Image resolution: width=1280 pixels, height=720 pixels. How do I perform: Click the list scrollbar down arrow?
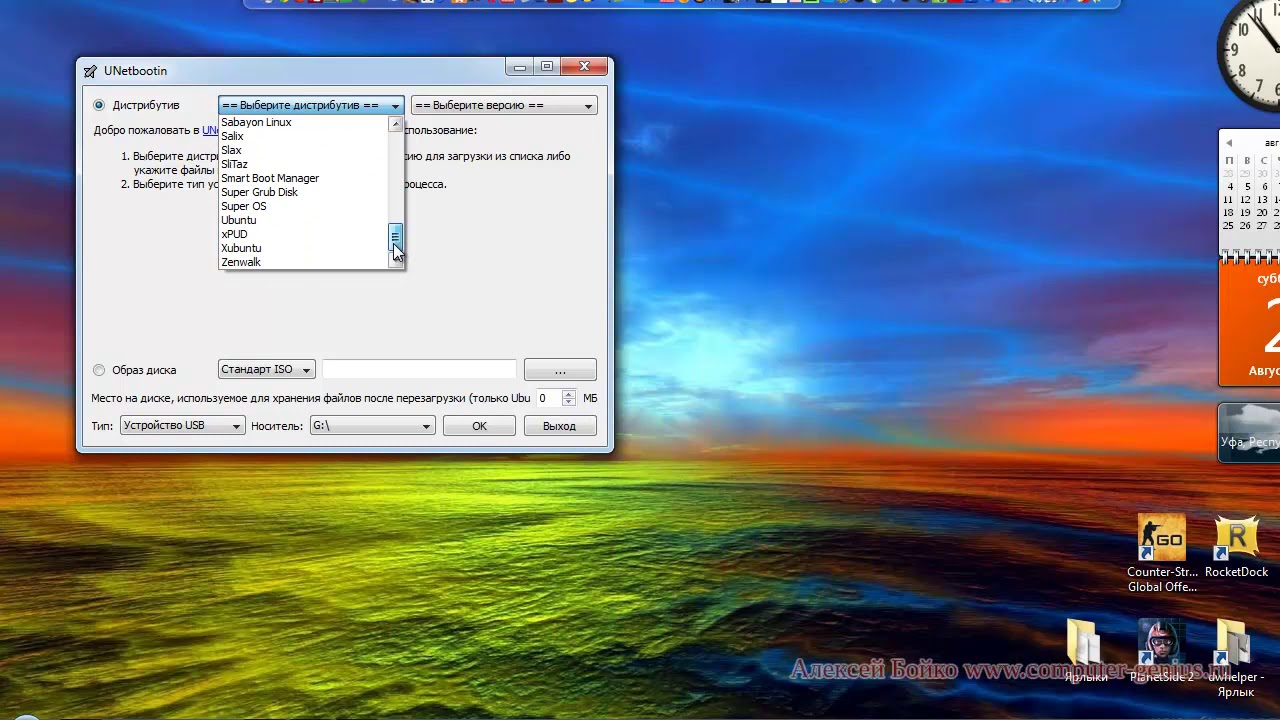click(x=396, y=261)
